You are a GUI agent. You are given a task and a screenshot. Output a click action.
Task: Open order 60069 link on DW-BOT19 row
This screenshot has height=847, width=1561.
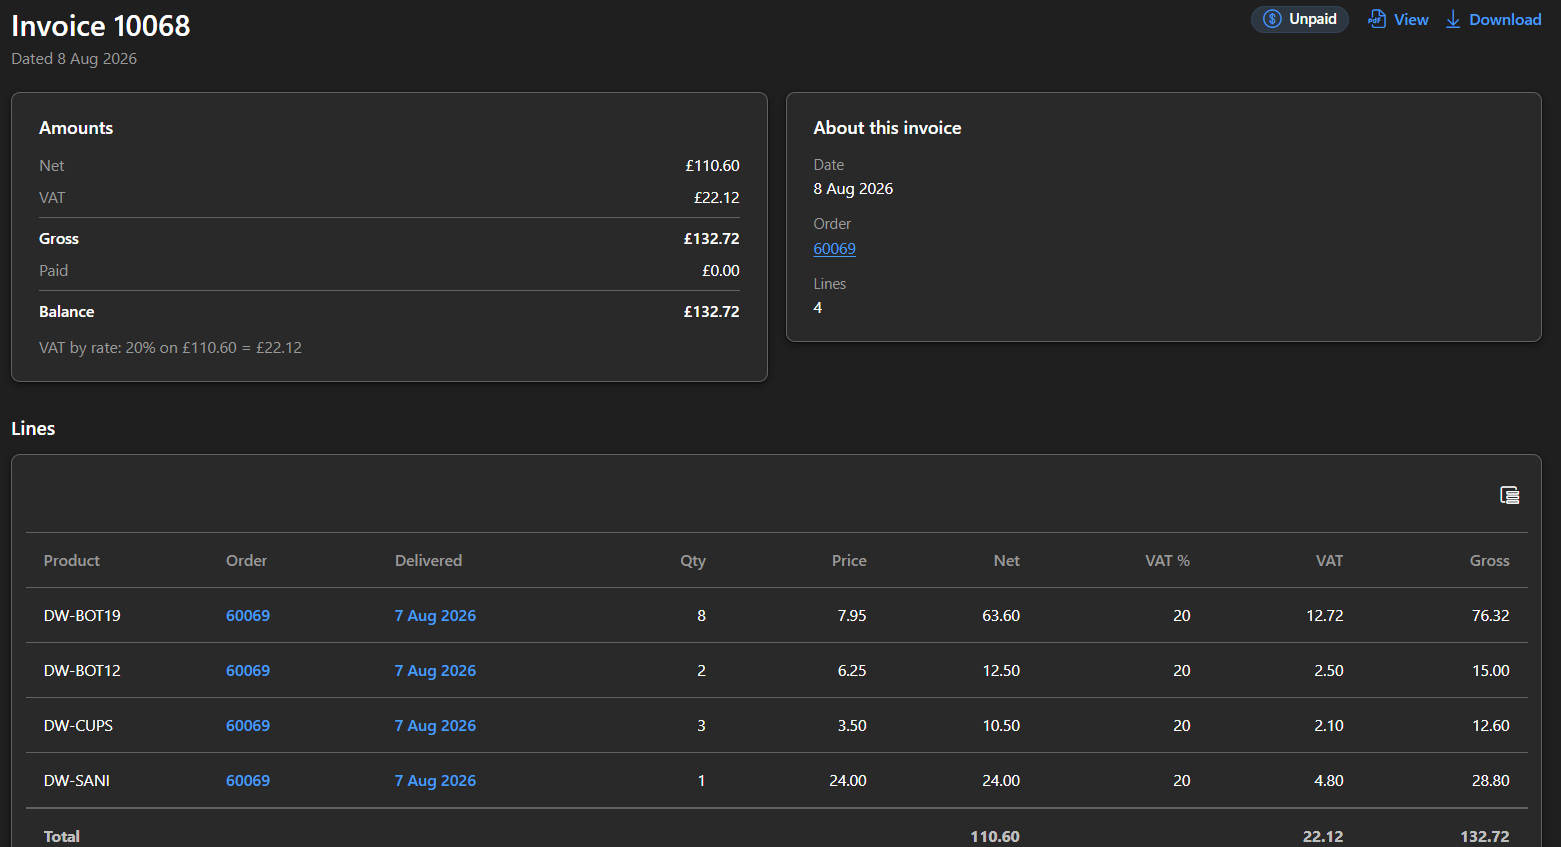[248, 615]
